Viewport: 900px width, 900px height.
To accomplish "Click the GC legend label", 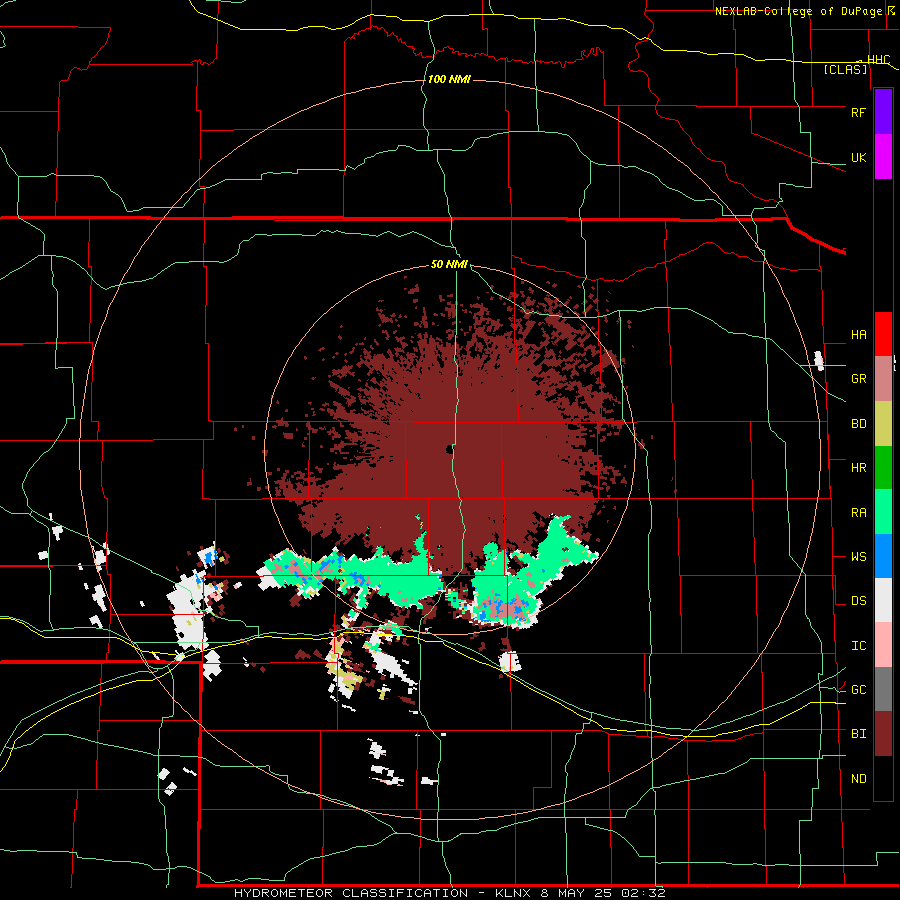I will (858, 690).
